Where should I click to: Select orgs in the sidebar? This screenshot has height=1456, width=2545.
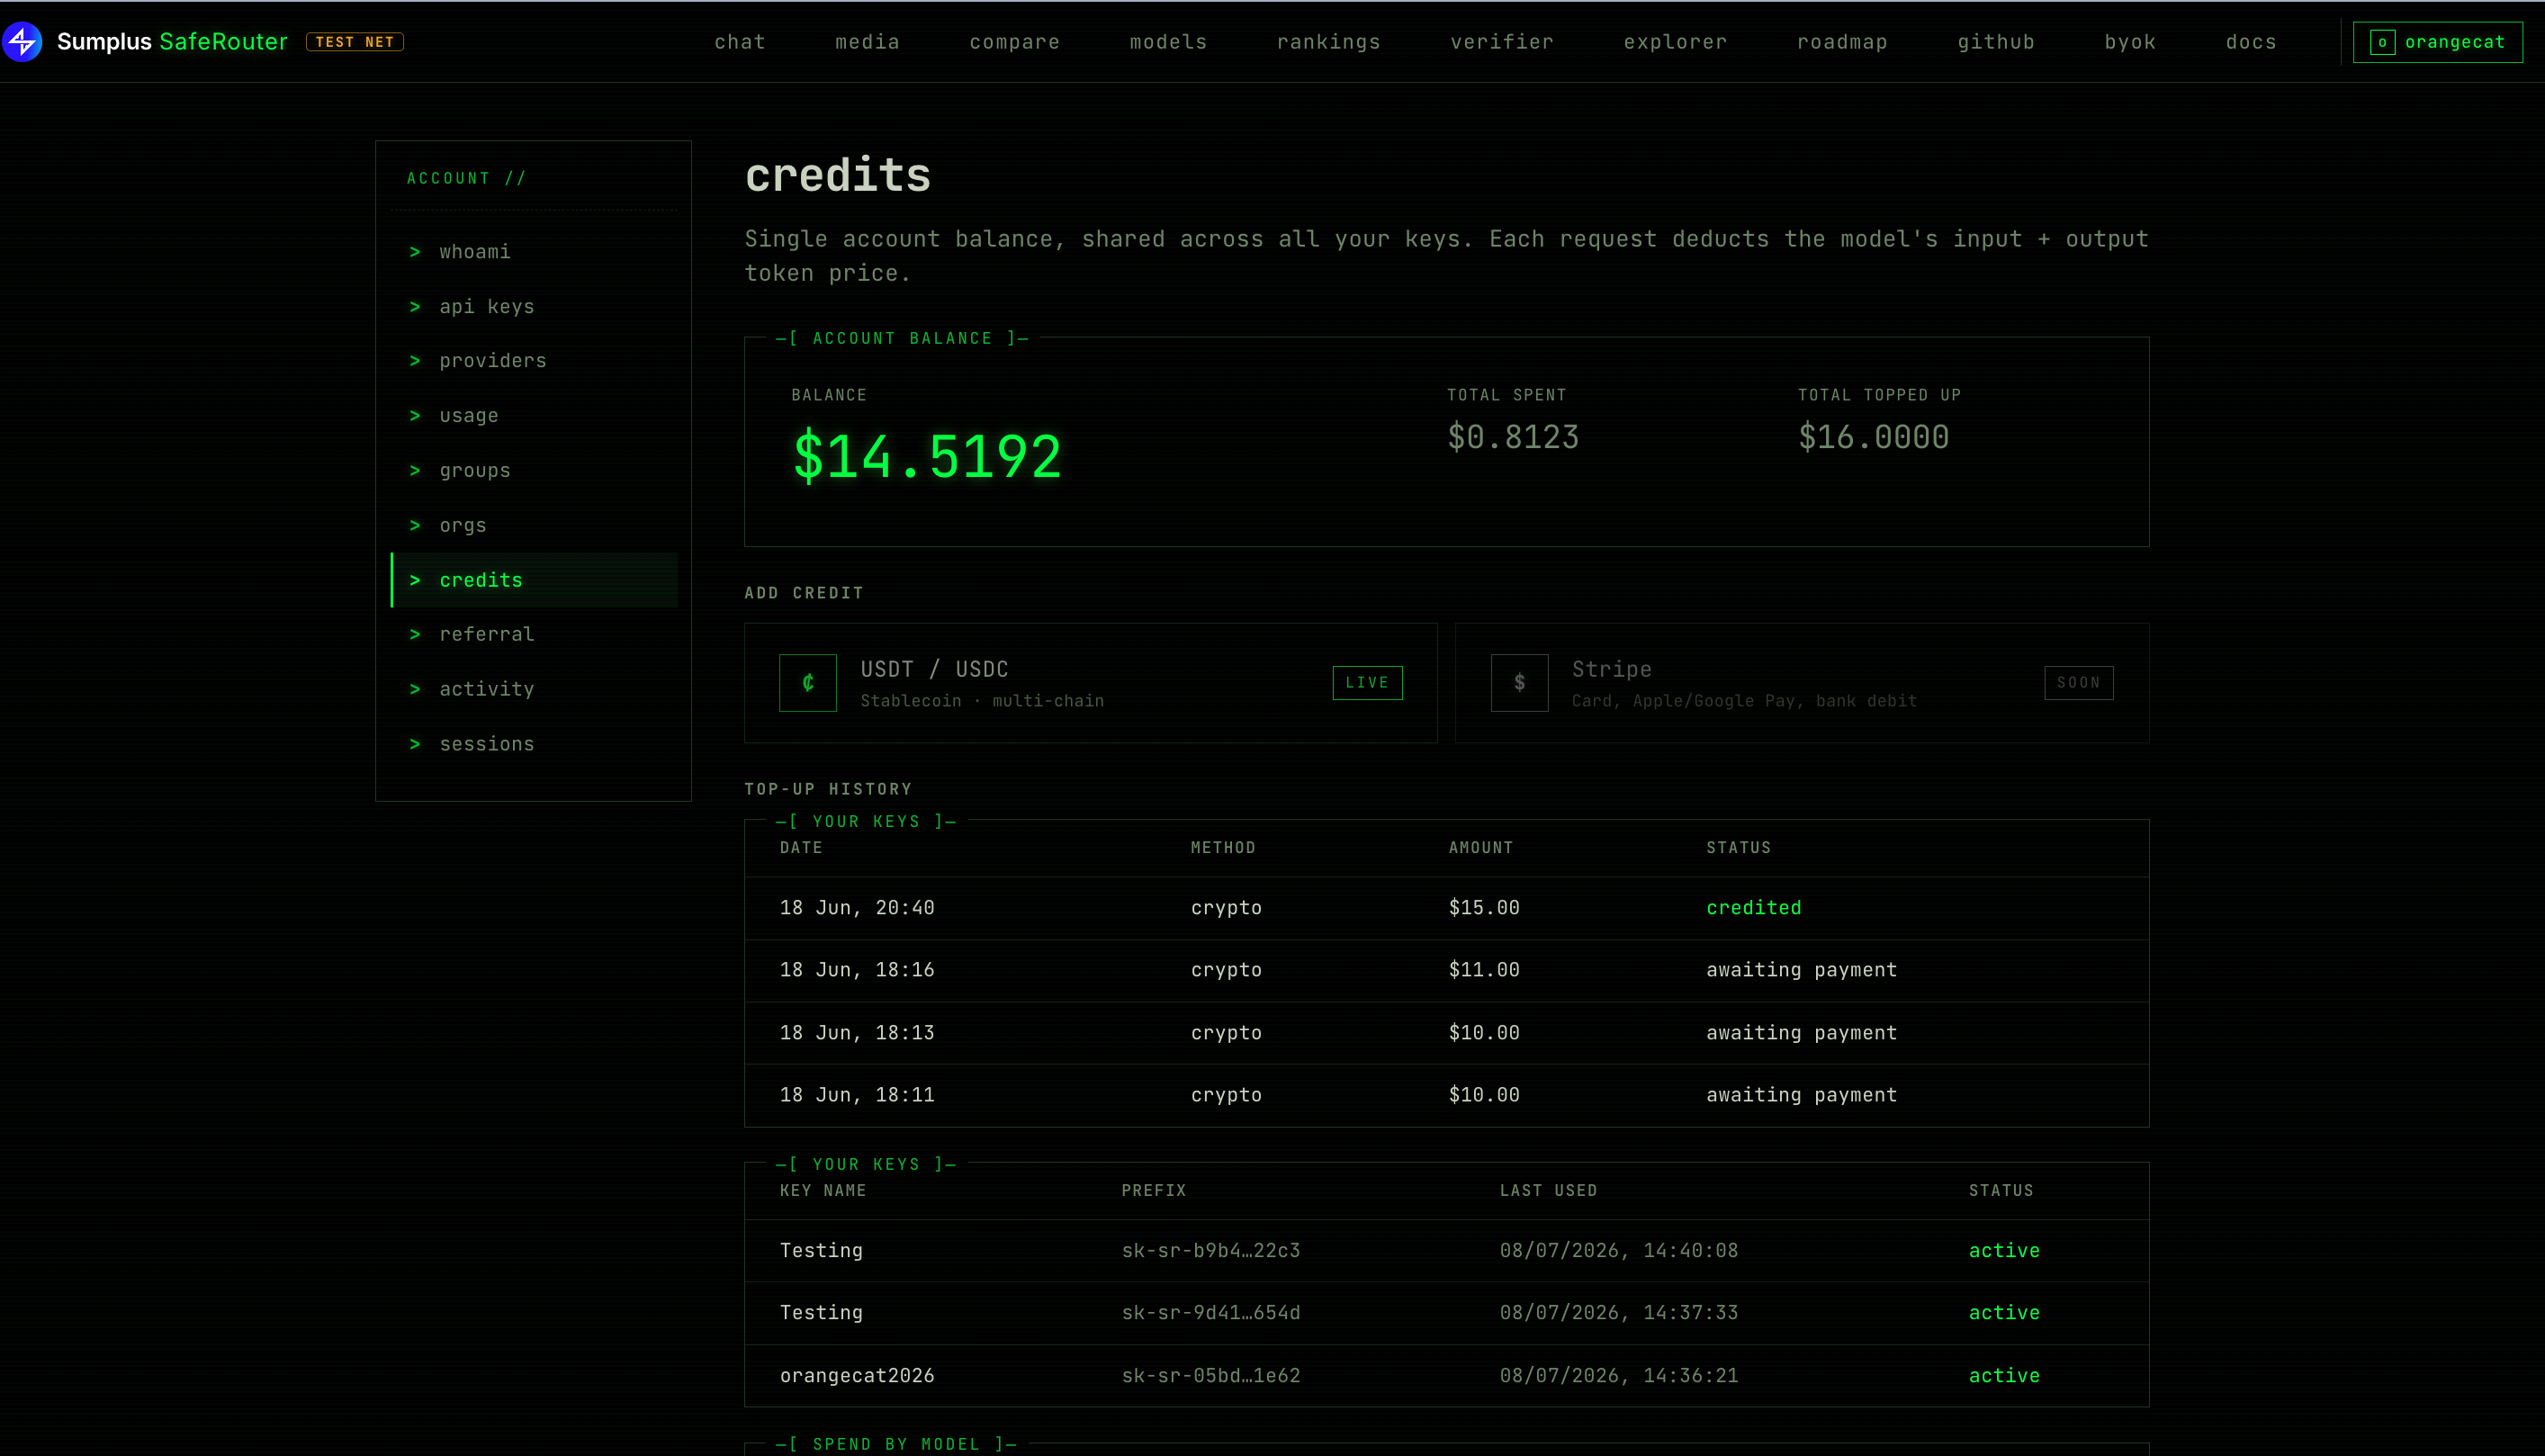pyautogui.click(x=534, y=526)
